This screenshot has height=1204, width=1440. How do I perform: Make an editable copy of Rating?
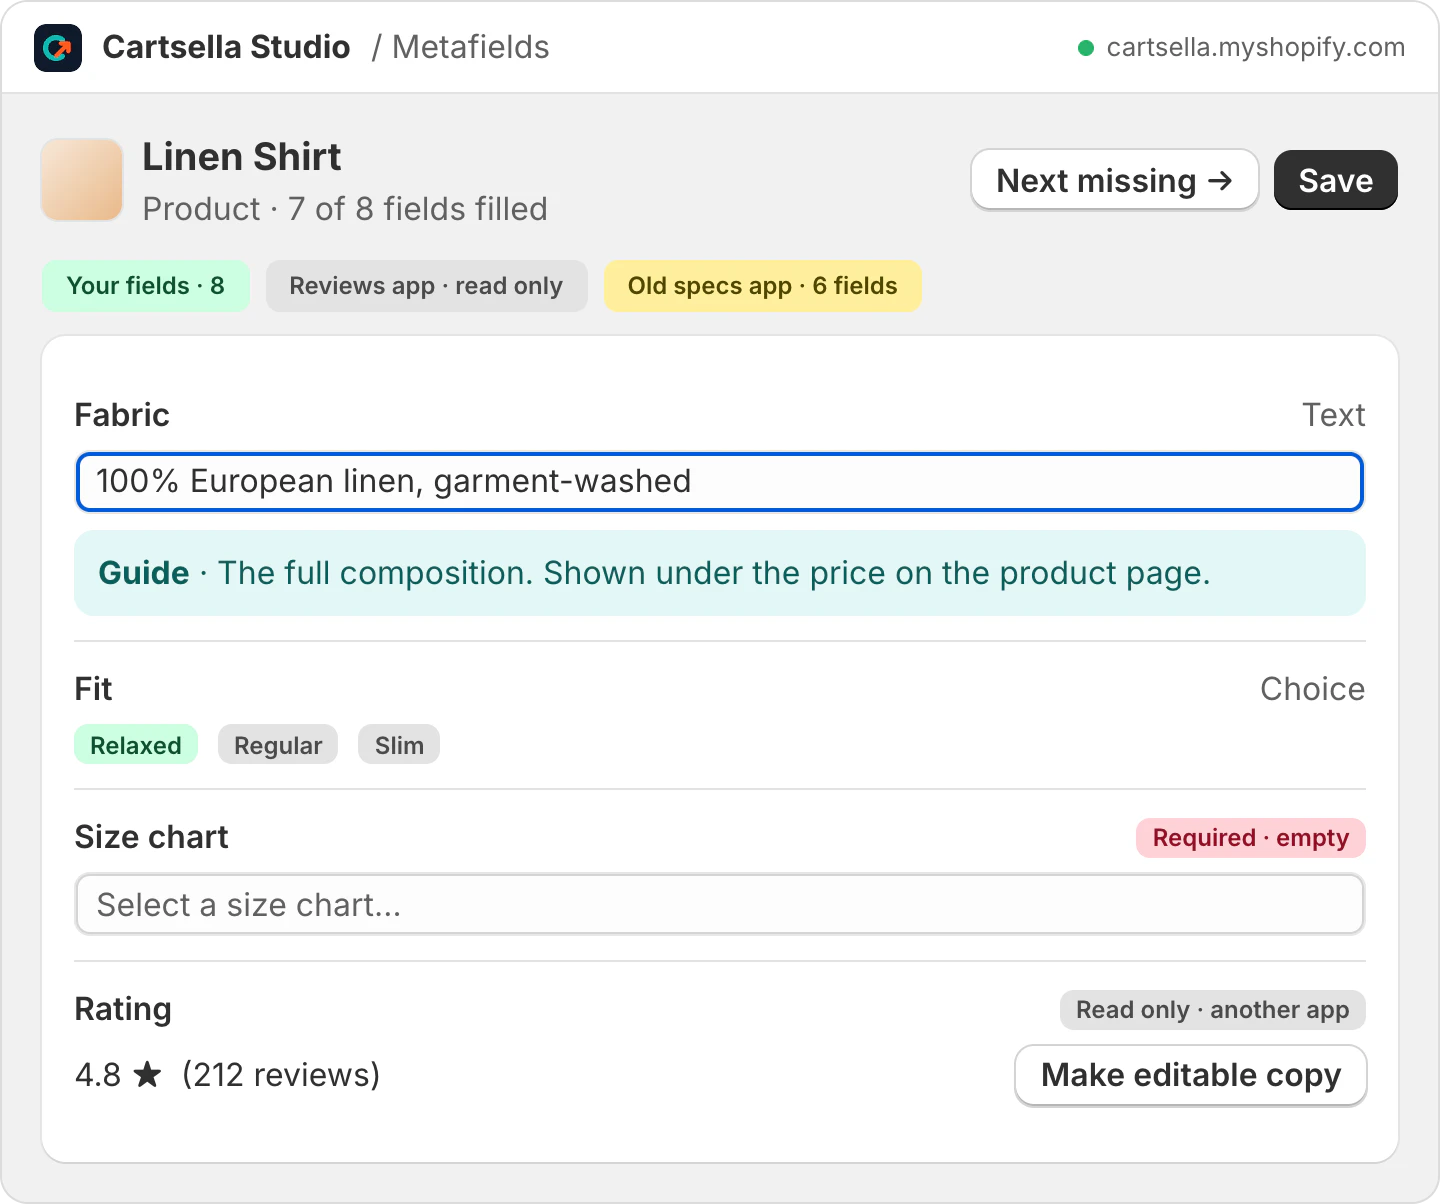1190,1075
